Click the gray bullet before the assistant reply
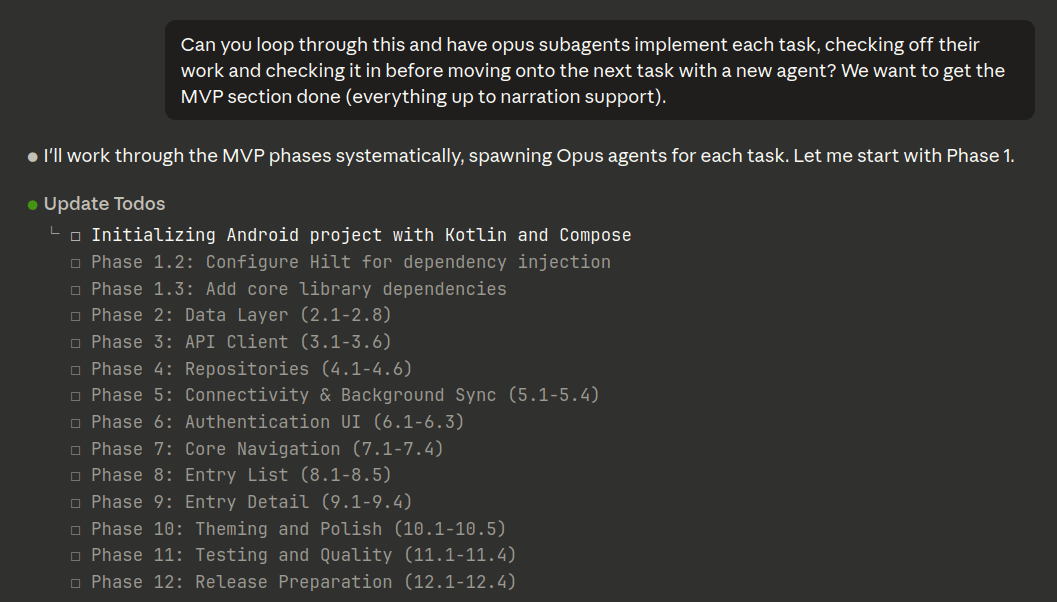This screenshot has width=1057, height=602. (x=33, y=157)
